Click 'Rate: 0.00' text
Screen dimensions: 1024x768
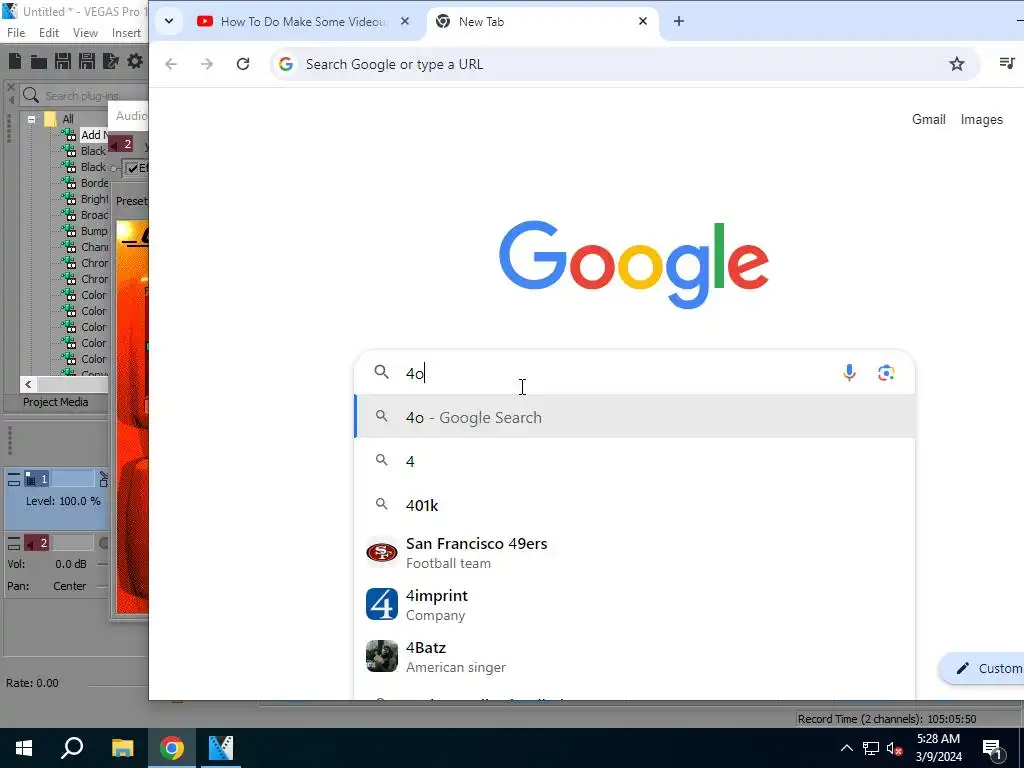tap(32, 683)
